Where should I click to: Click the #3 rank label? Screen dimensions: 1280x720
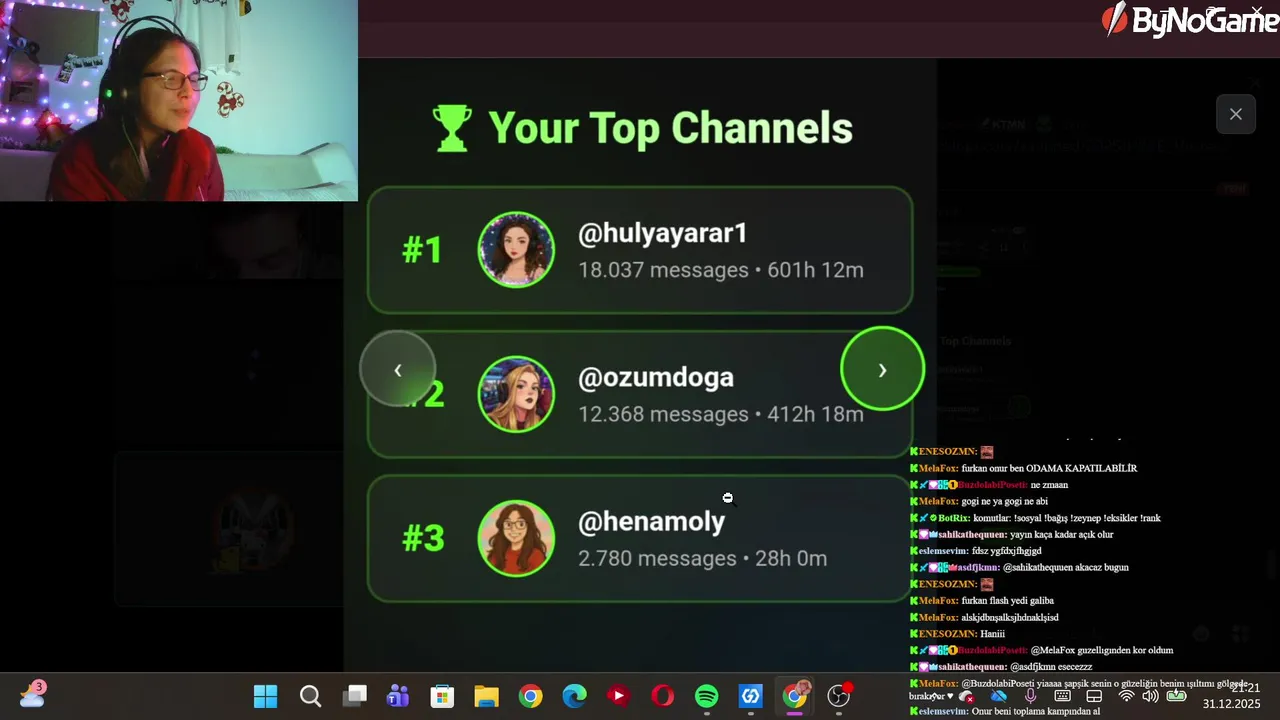423,538
